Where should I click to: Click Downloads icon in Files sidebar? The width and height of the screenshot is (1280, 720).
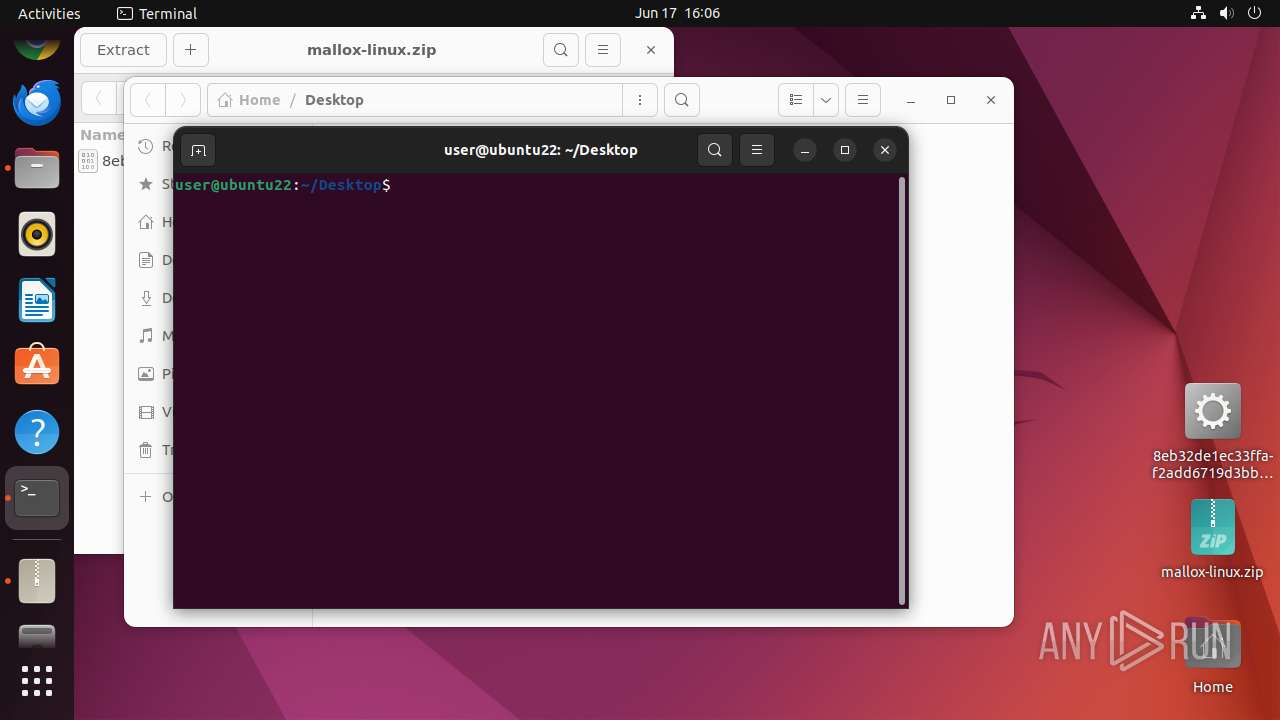[146, 298]
